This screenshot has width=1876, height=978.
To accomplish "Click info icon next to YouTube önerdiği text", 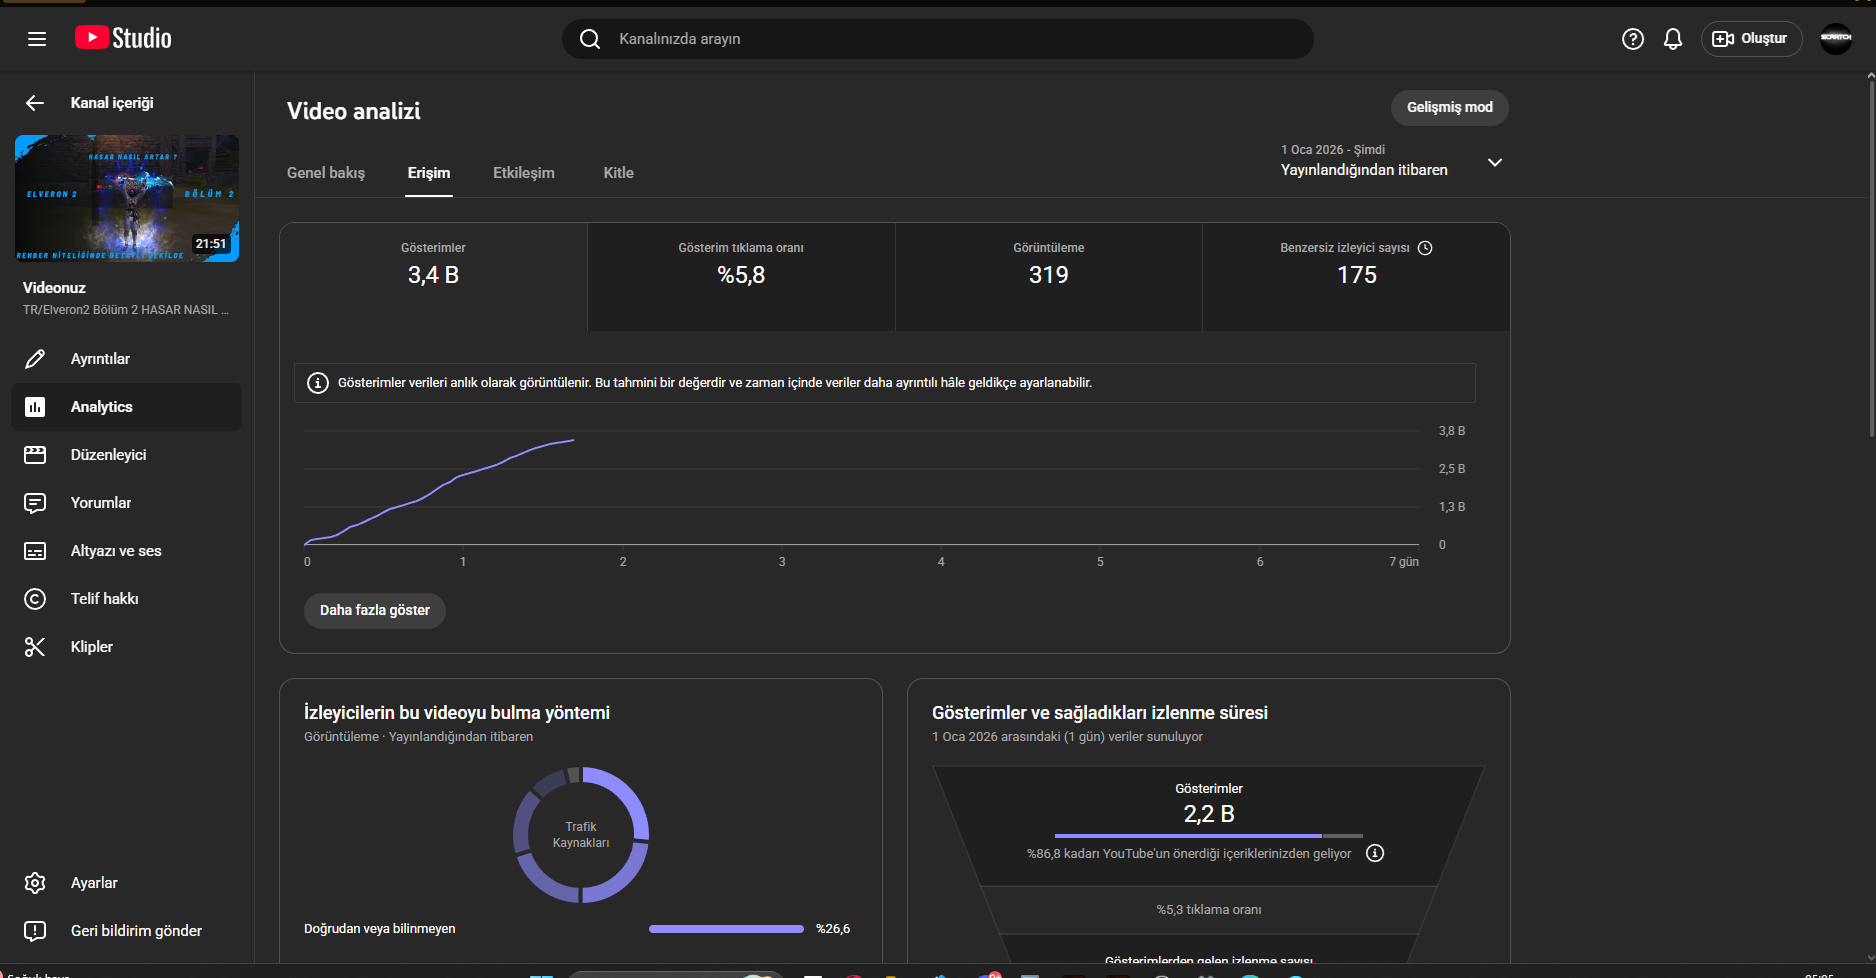I will [x=1376, y=853].
